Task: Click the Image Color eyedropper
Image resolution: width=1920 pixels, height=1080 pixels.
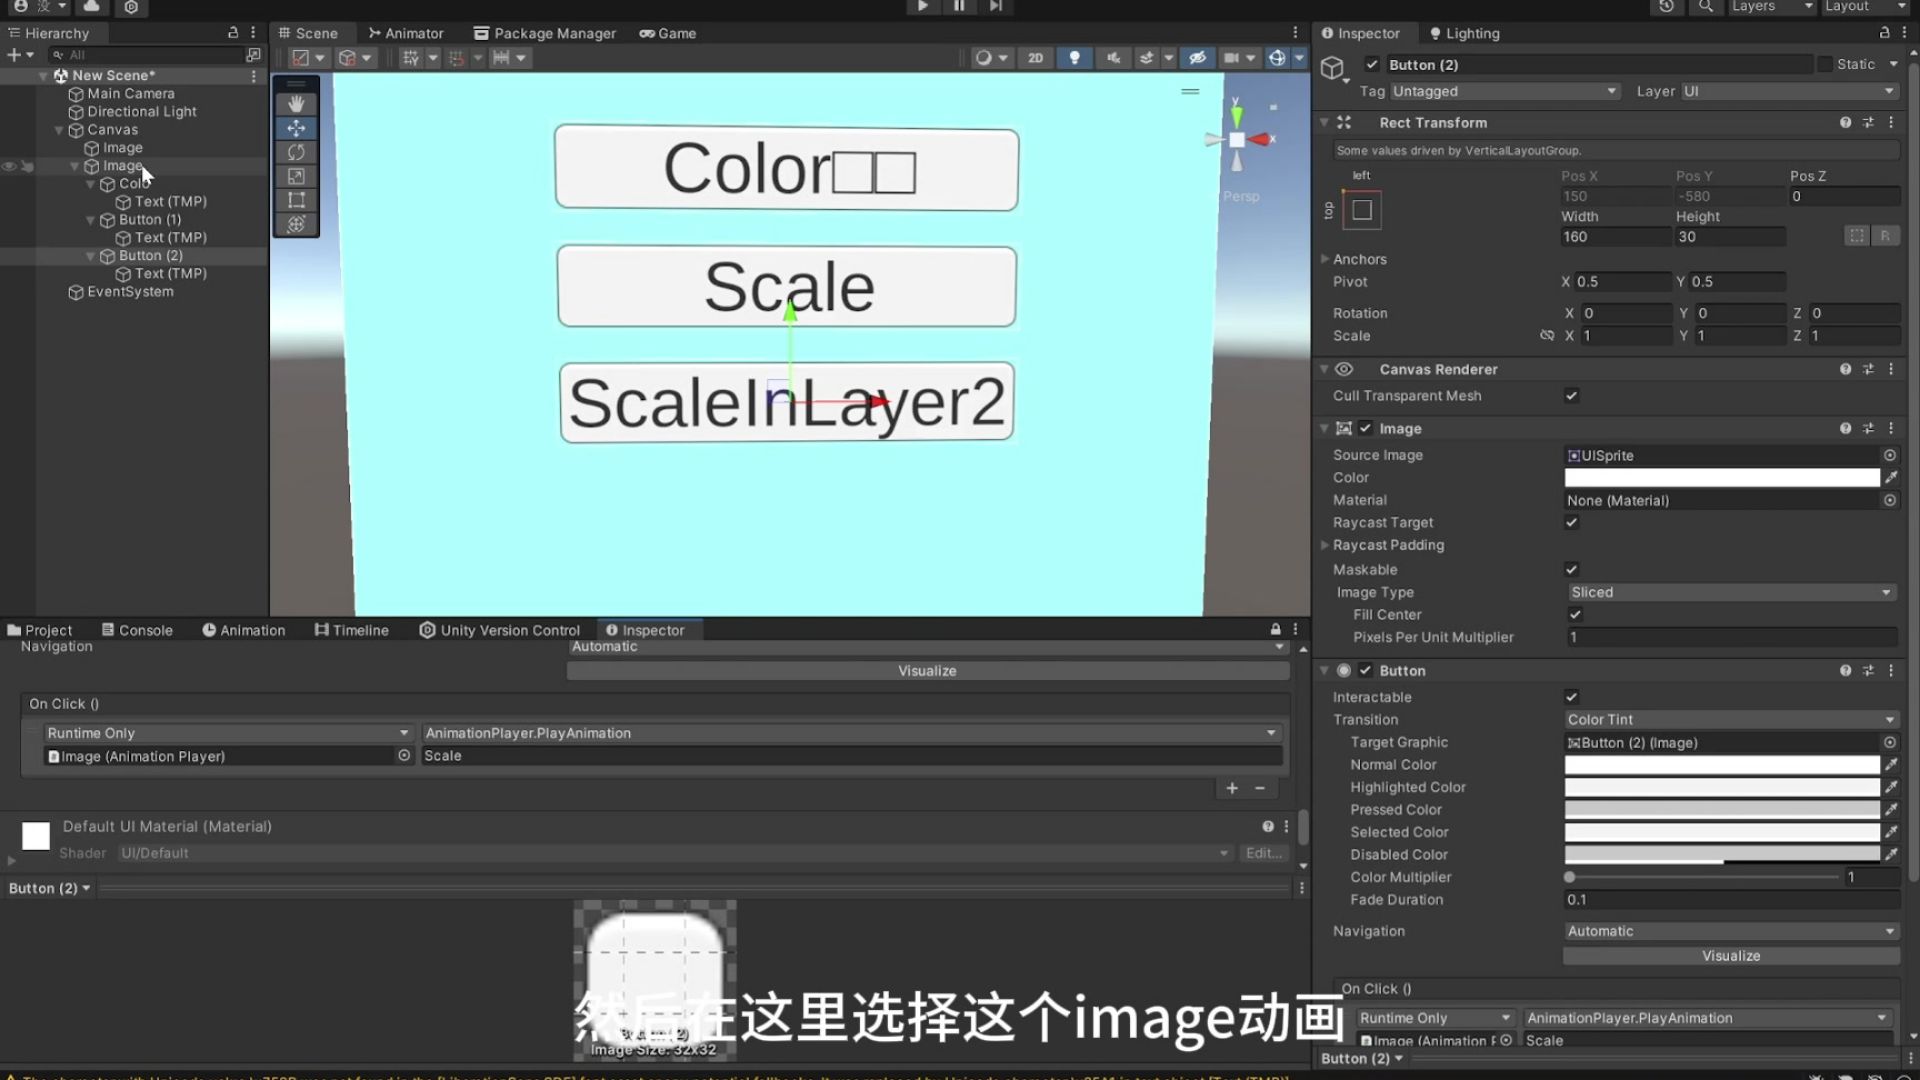Action: [1891, 478]
